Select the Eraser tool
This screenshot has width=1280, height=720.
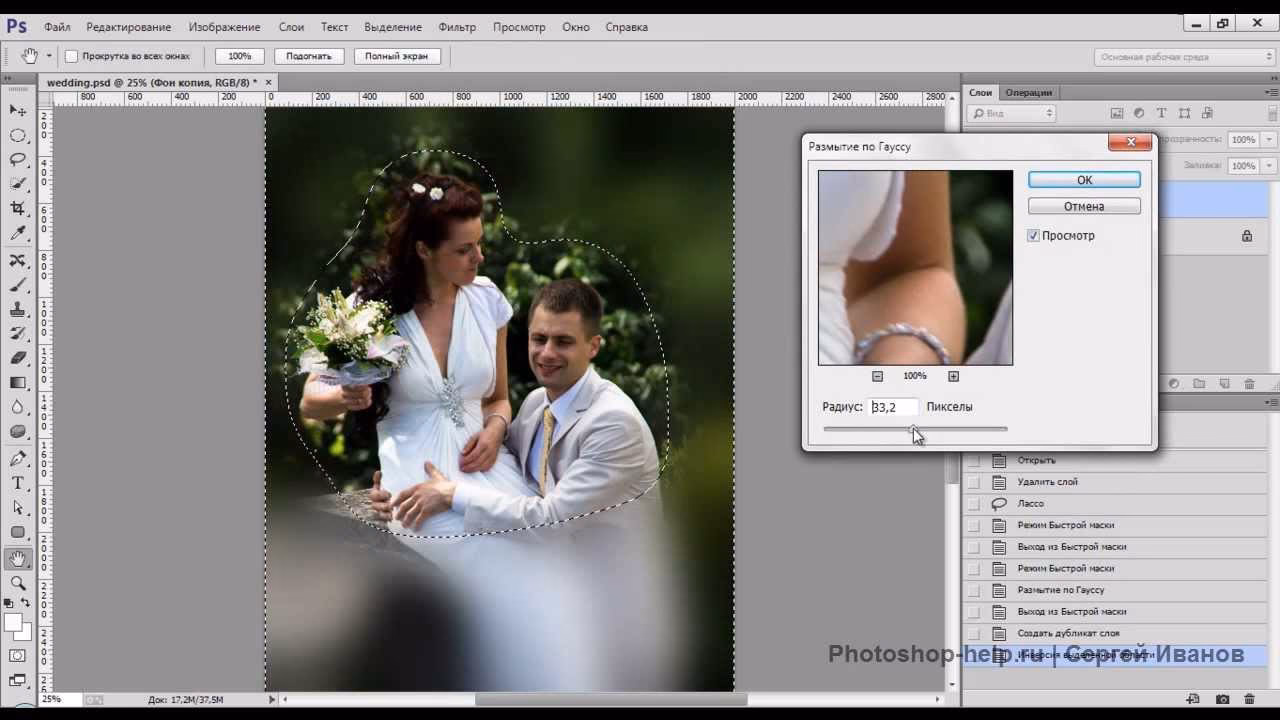pyautogui.click(x=18, y=357)
